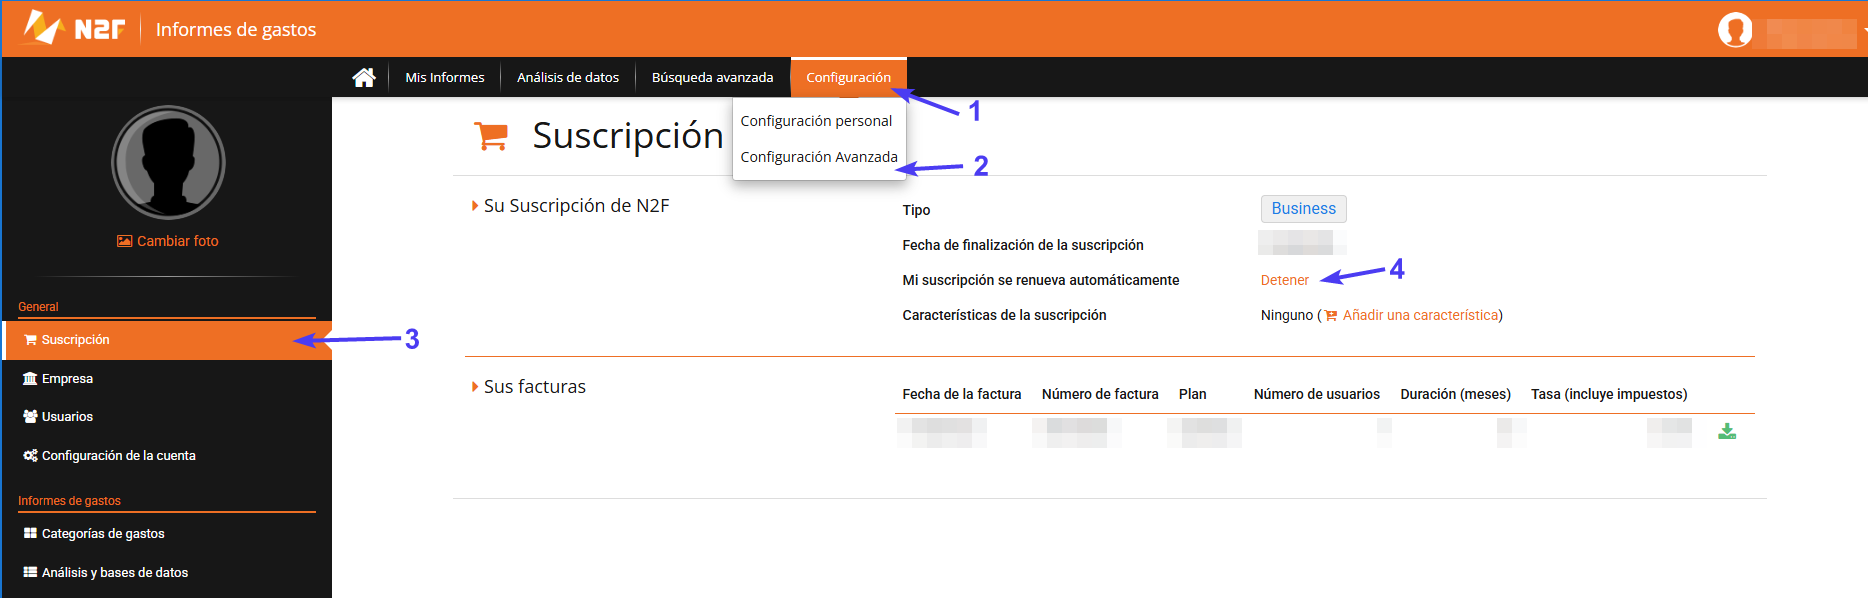Collapse Su Suscripción de N2F section
The height and width of the screenshot is (598, 1868).
click(475, 205)
